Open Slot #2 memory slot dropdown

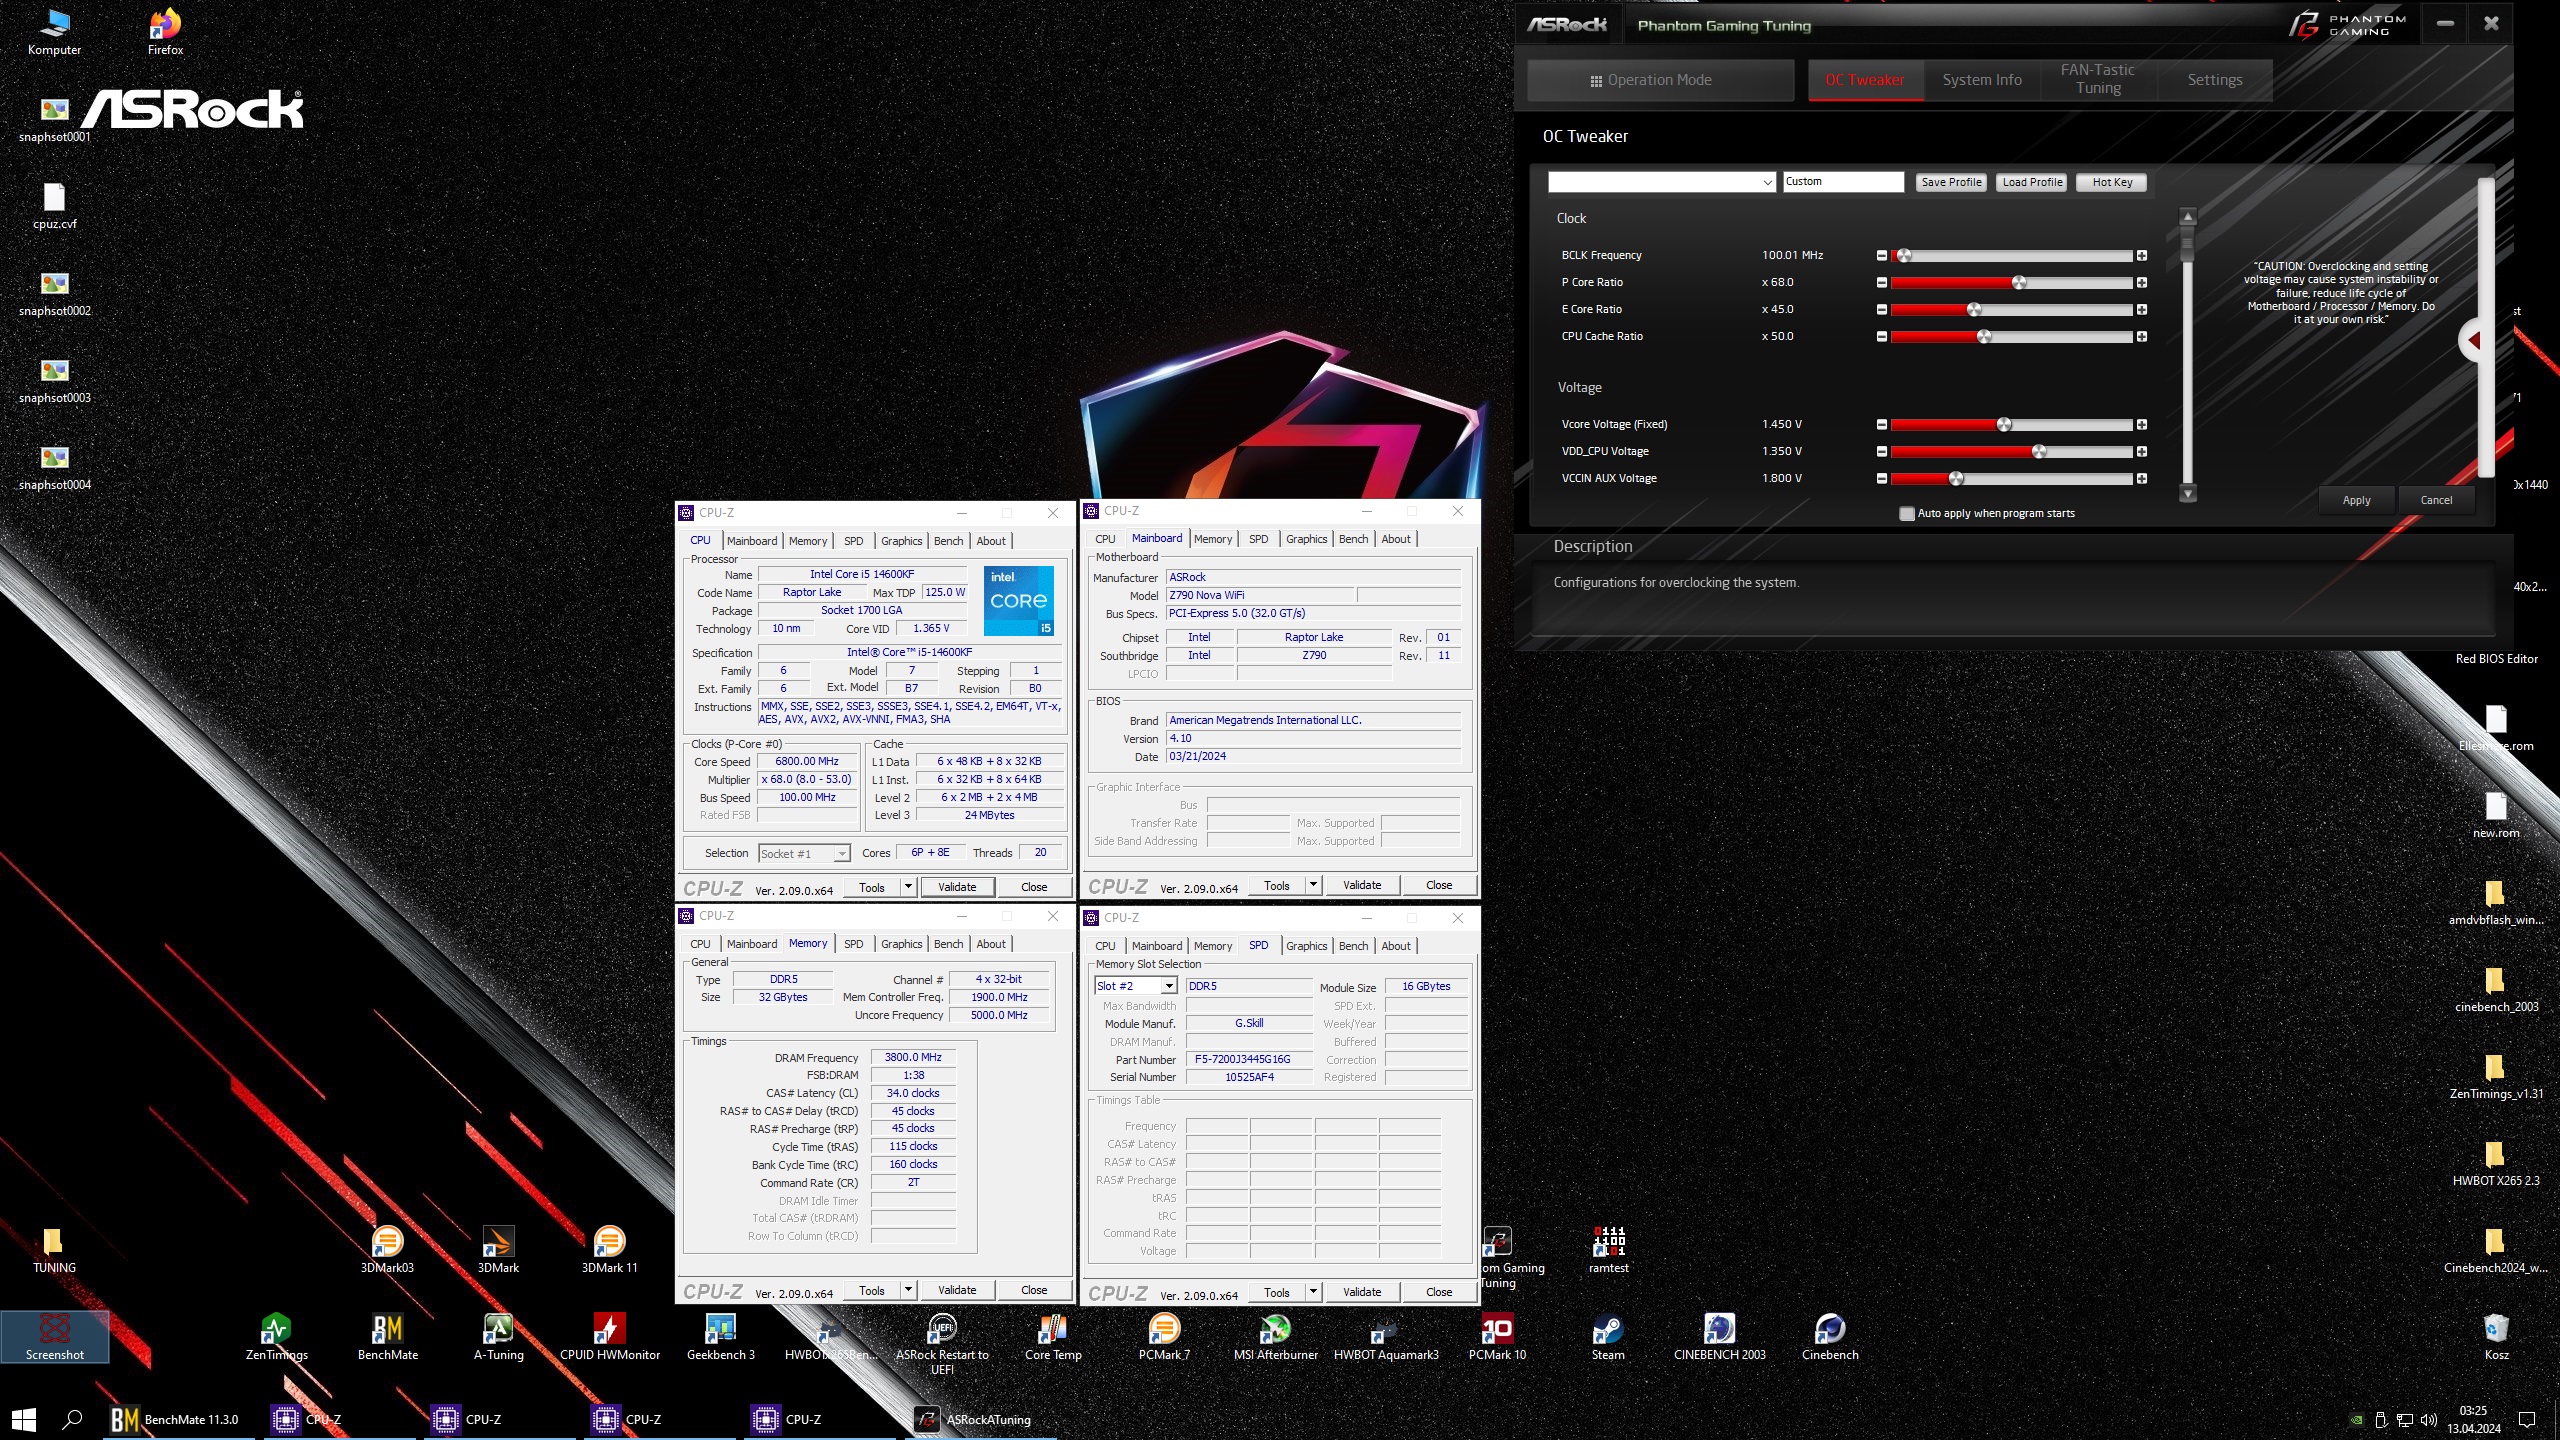tap(1136, 986)
